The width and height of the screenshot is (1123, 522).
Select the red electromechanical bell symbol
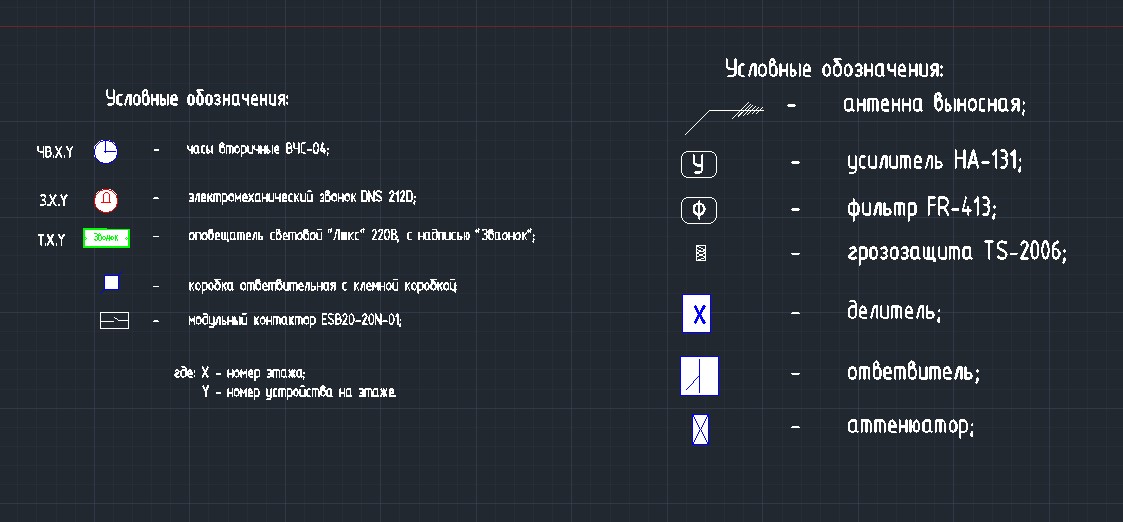point(106,200)
